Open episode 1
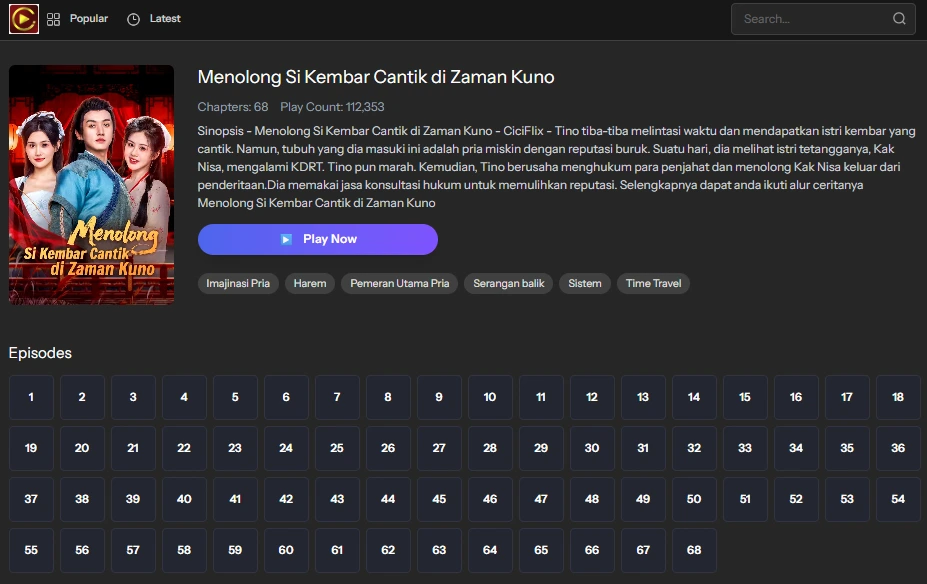The image size is (927, 584). click(x=31, y=397)
